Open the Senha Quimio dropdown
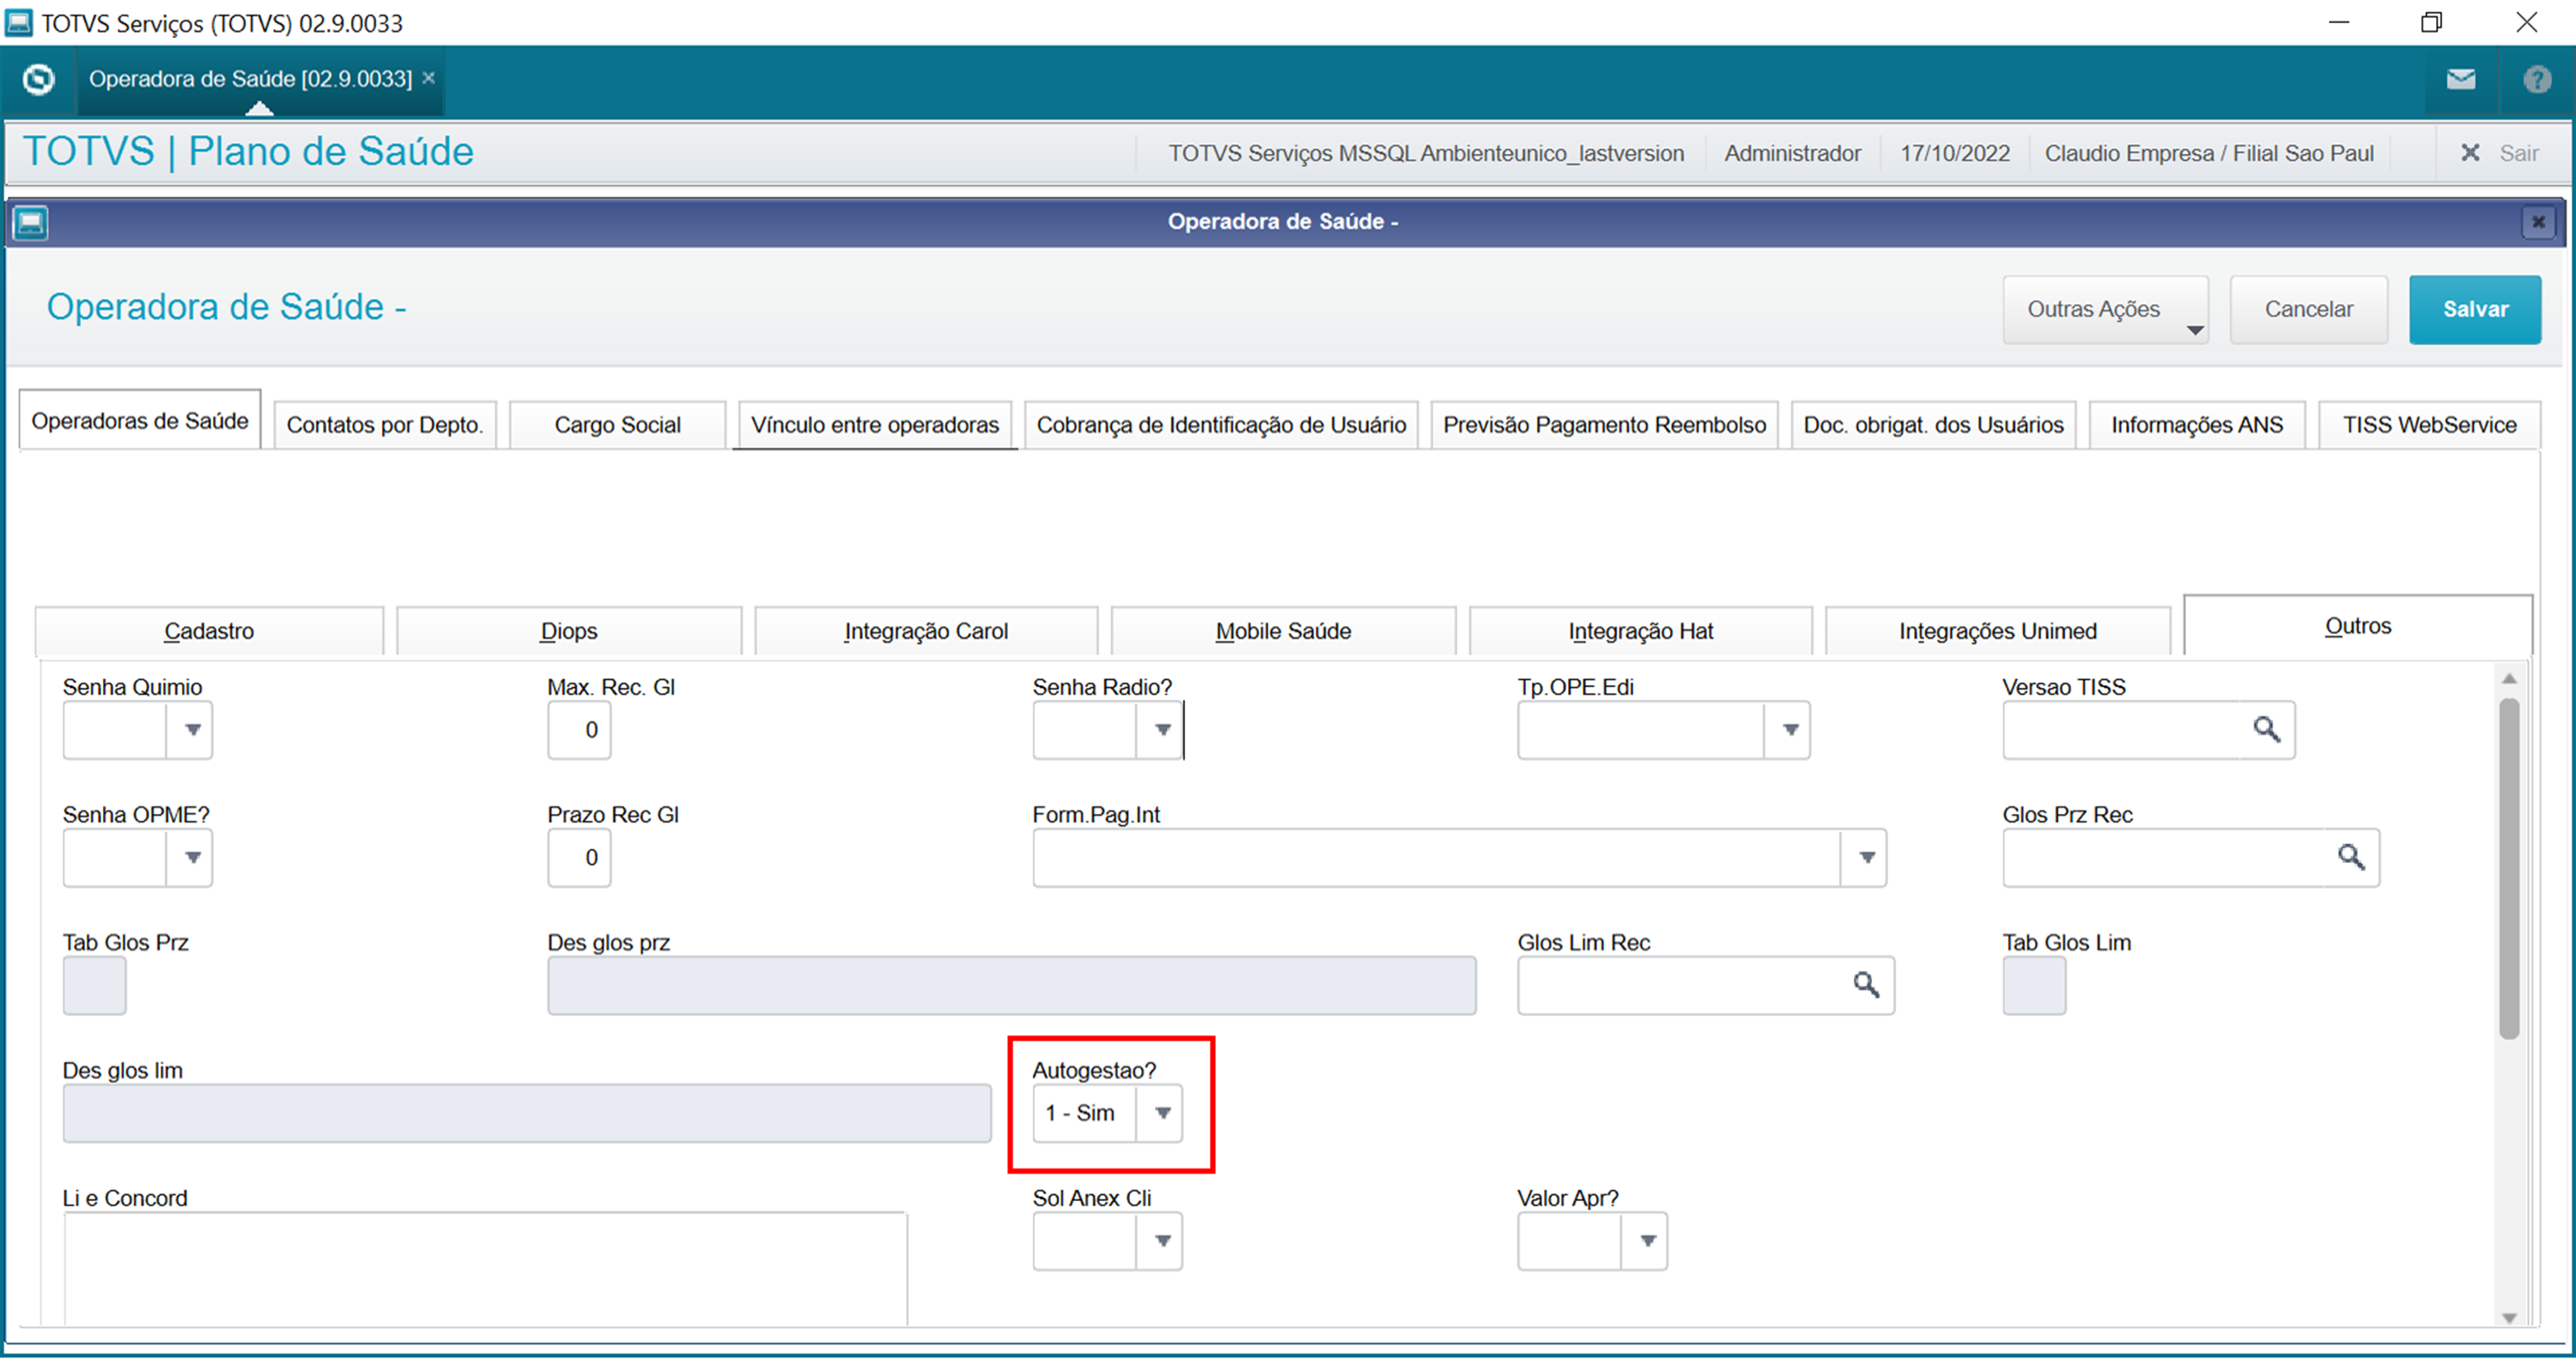This screenshot has width=2576, height=1360. pos(192,730)
